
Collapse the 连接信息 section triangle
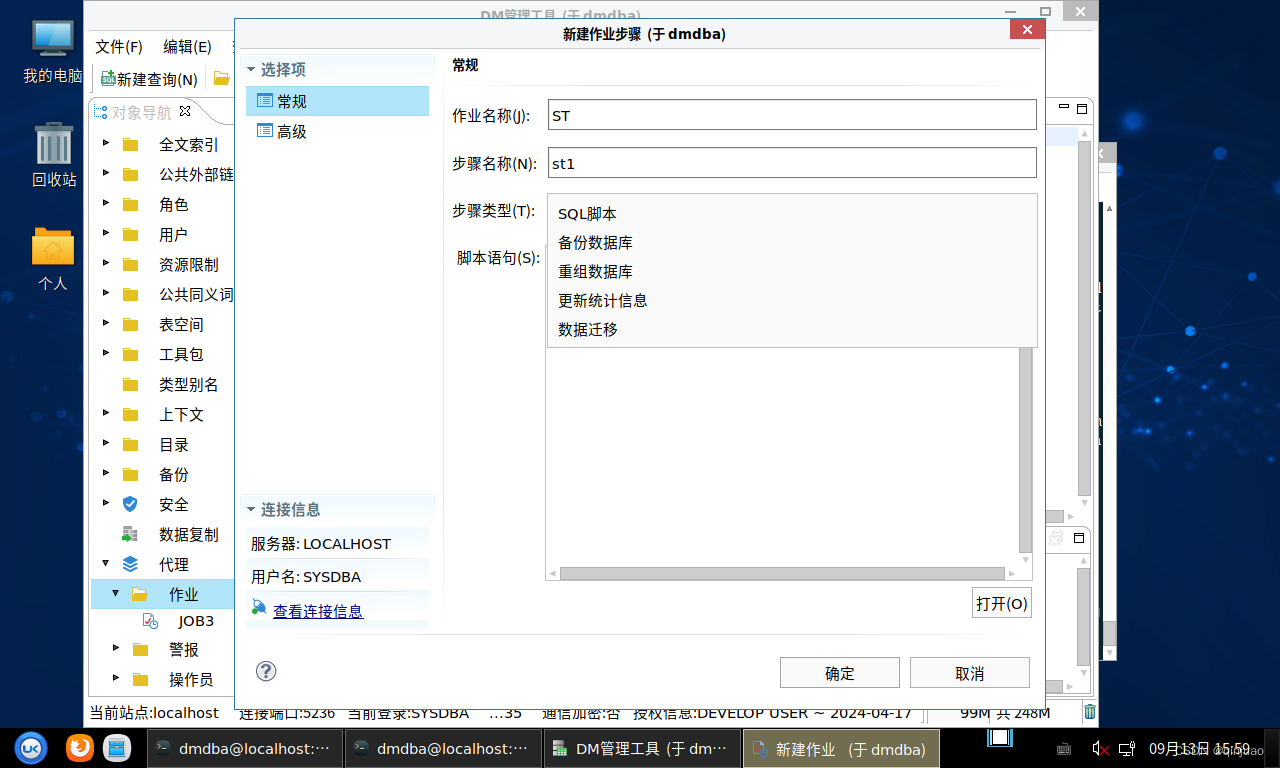pyautogui.click(x=251, y=510)
